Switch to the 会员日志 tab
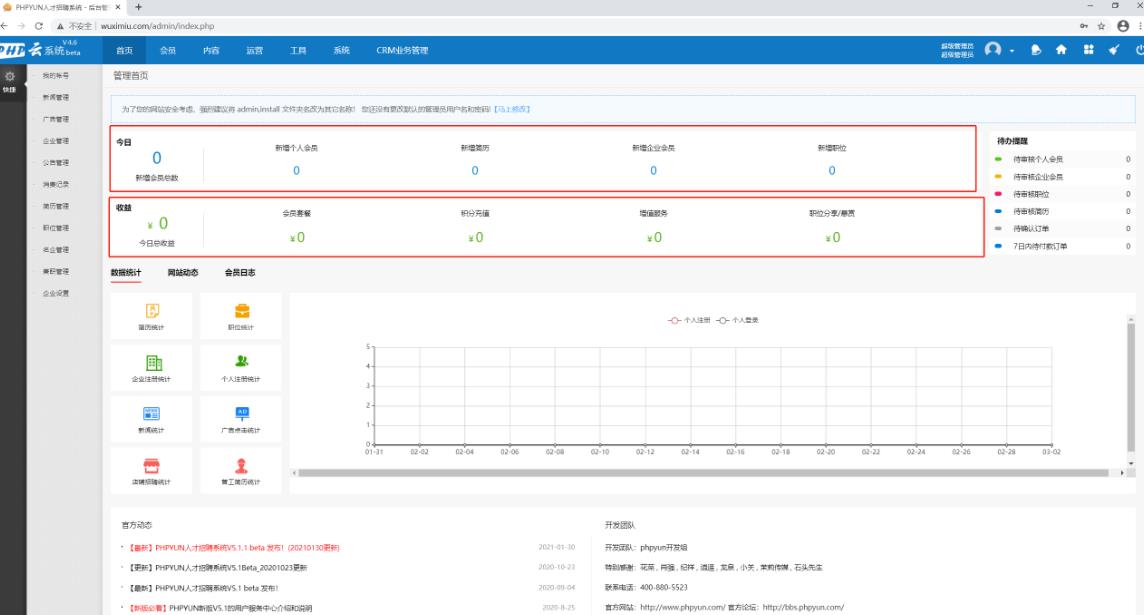Viewport: 1144px width, 615px height. (x=240, y=272)
